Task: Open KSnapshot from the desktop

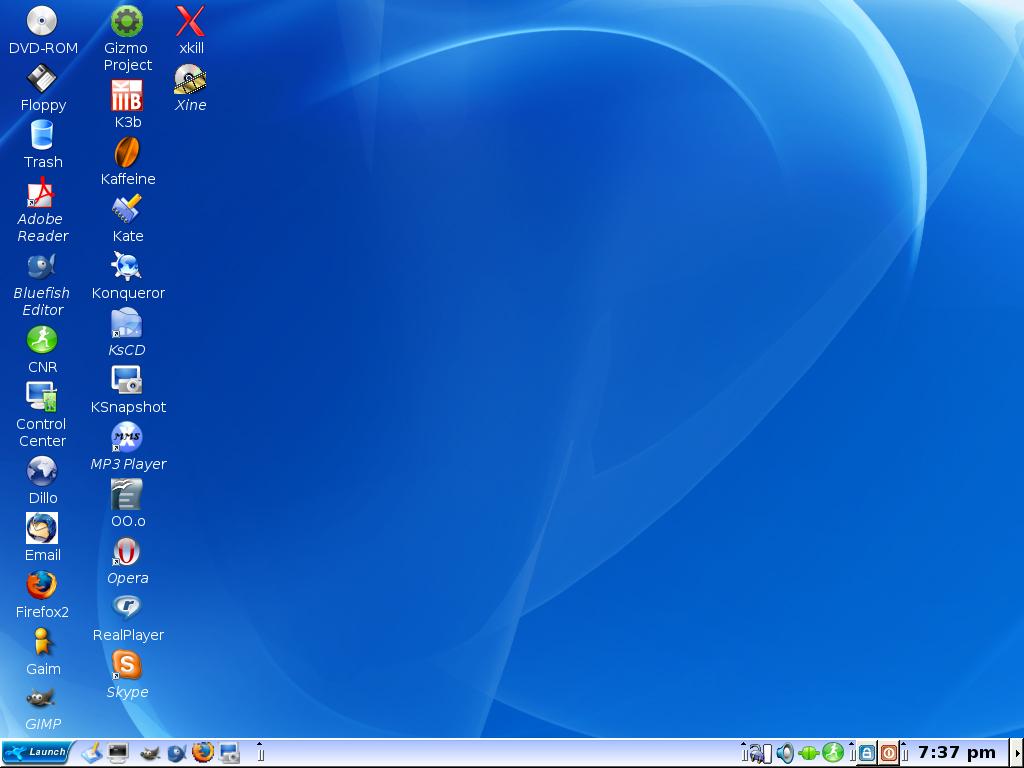Action: pos(127,381)
